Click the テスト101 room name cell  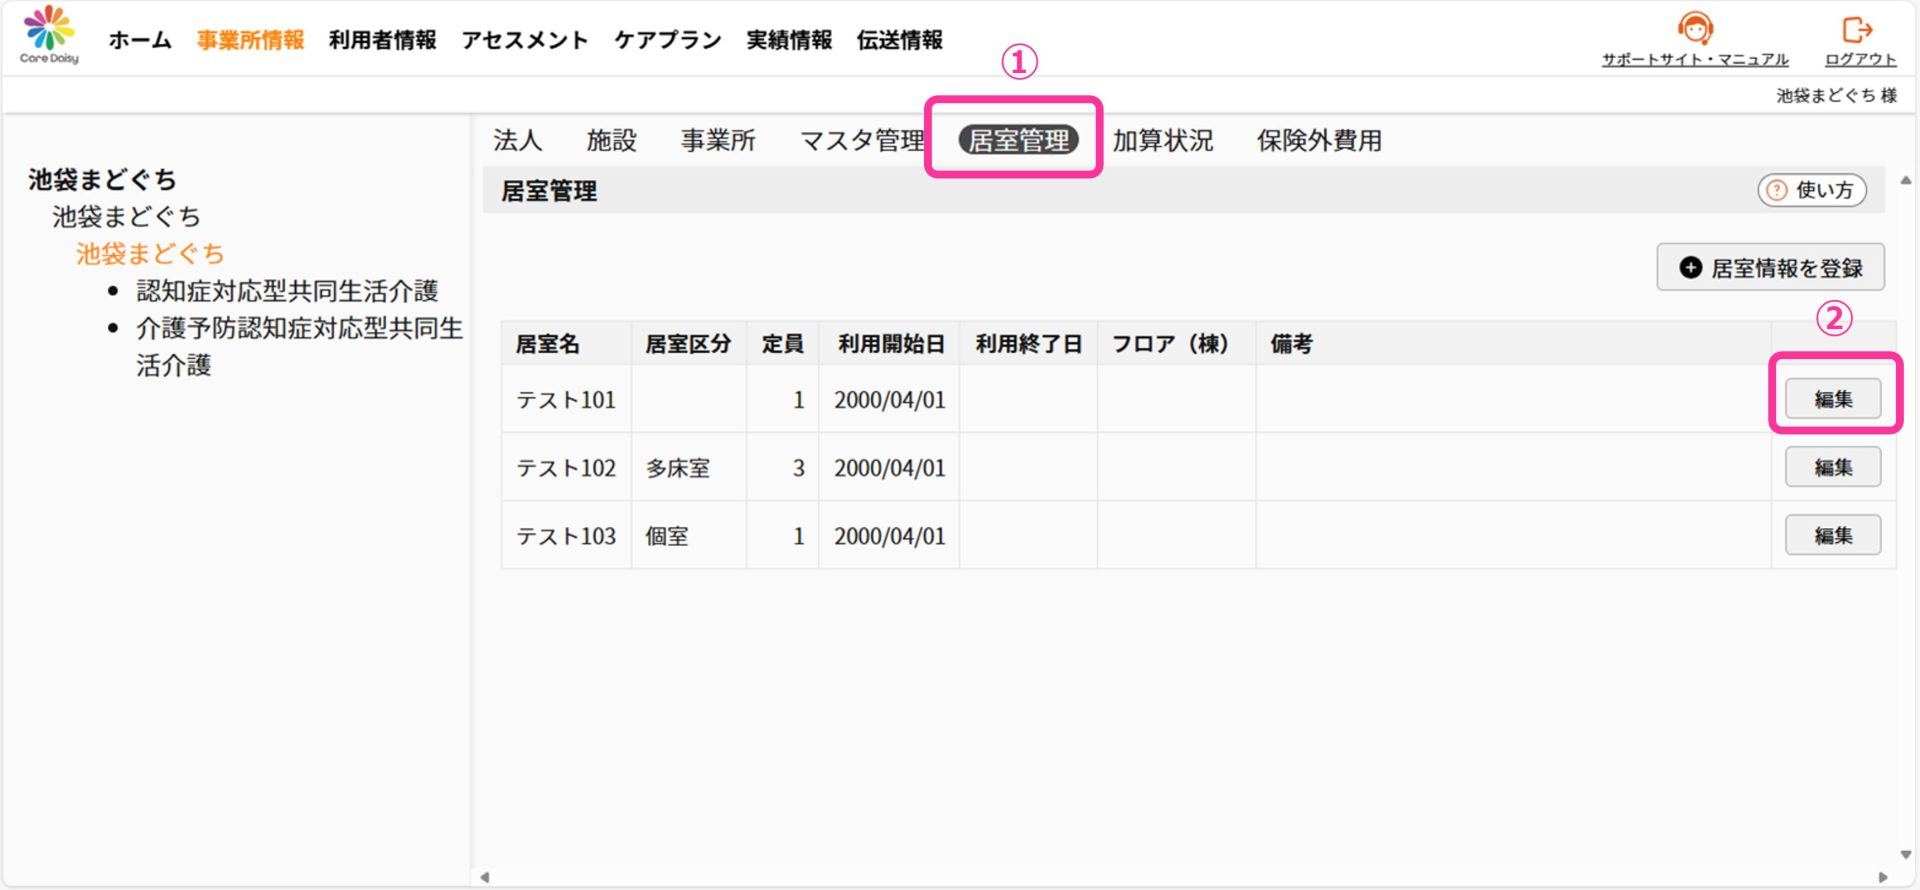click(x=566, y=400)
